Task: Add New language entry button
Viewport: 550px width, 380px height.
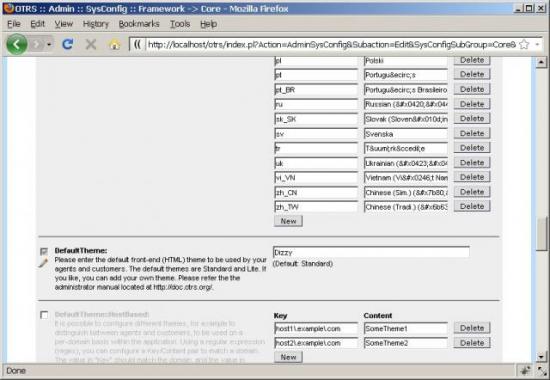Action: click(288, 221)
